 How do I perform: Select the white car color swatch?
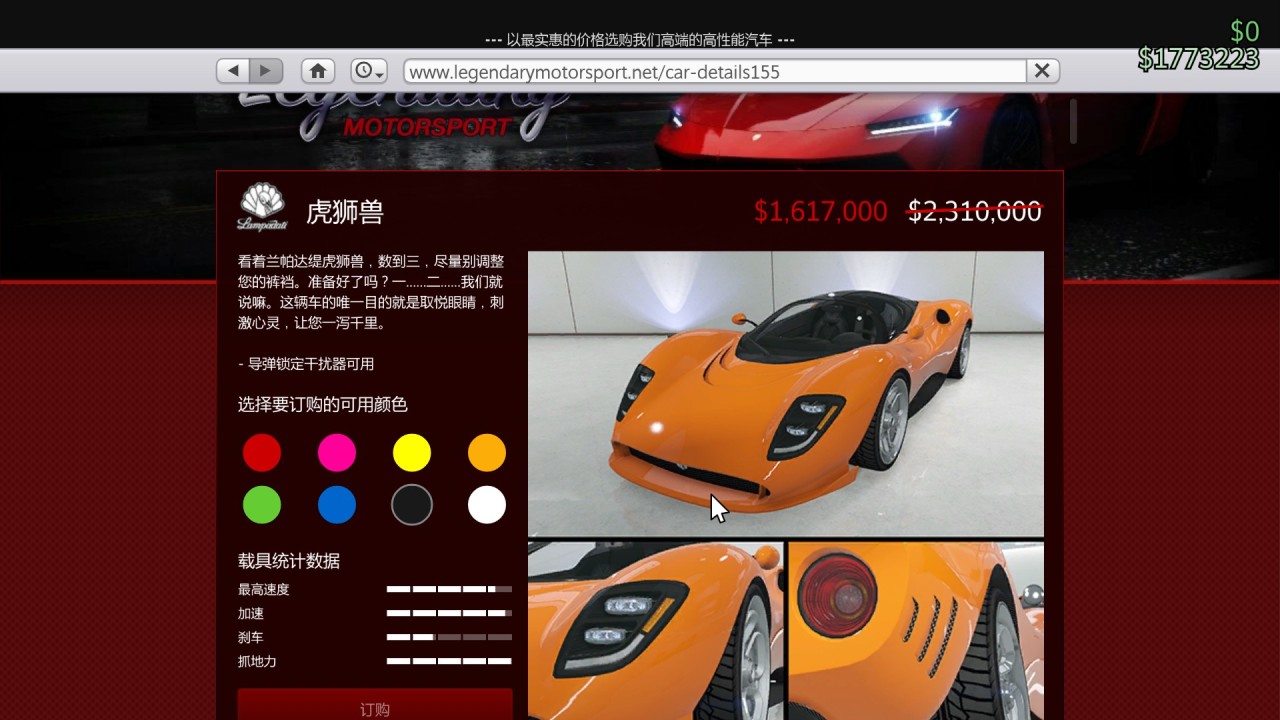[x=487, y=505]
